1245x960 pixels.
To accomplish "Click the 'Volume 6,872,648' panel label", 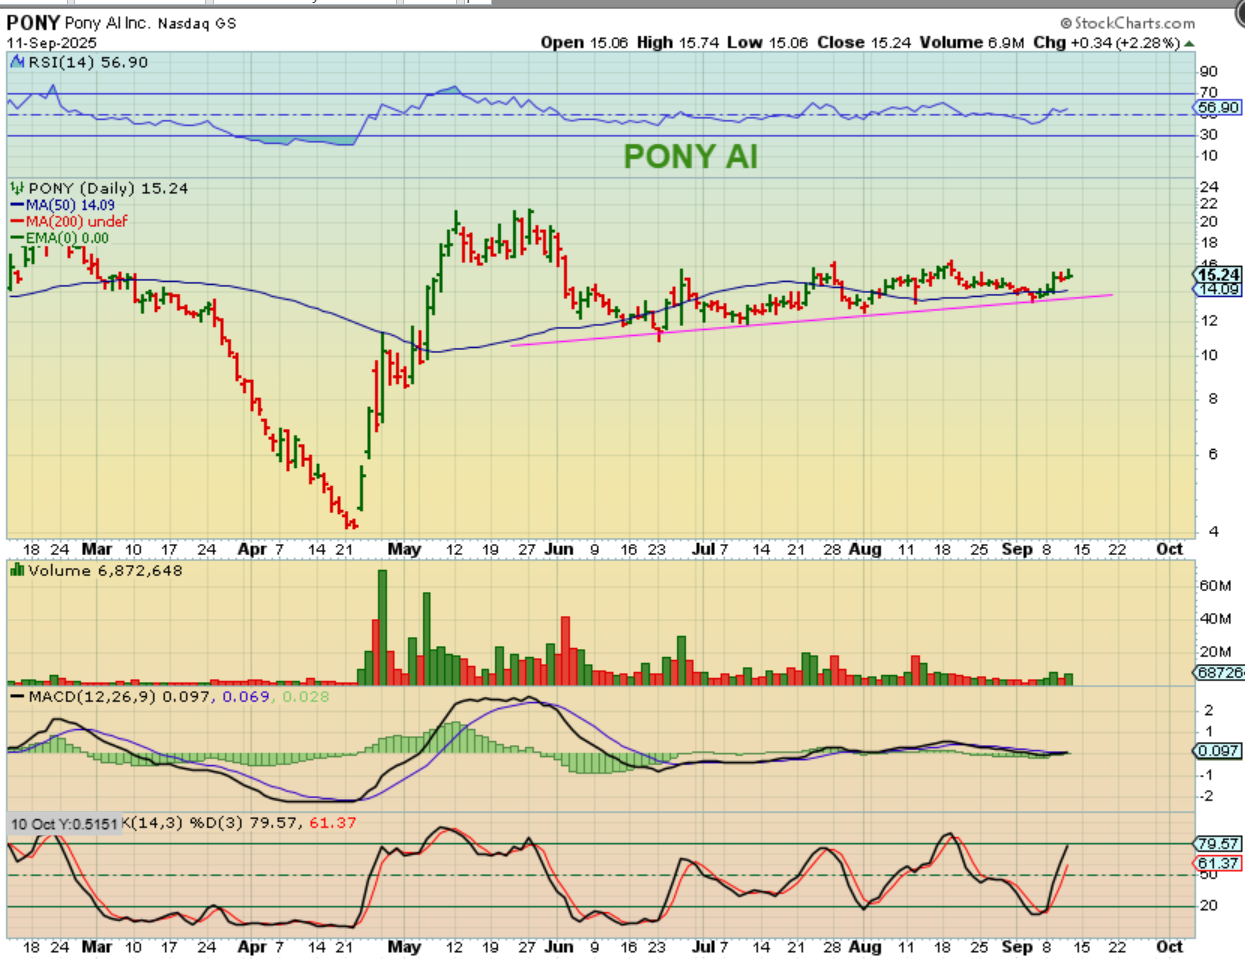I will click(x=105, y=570).
